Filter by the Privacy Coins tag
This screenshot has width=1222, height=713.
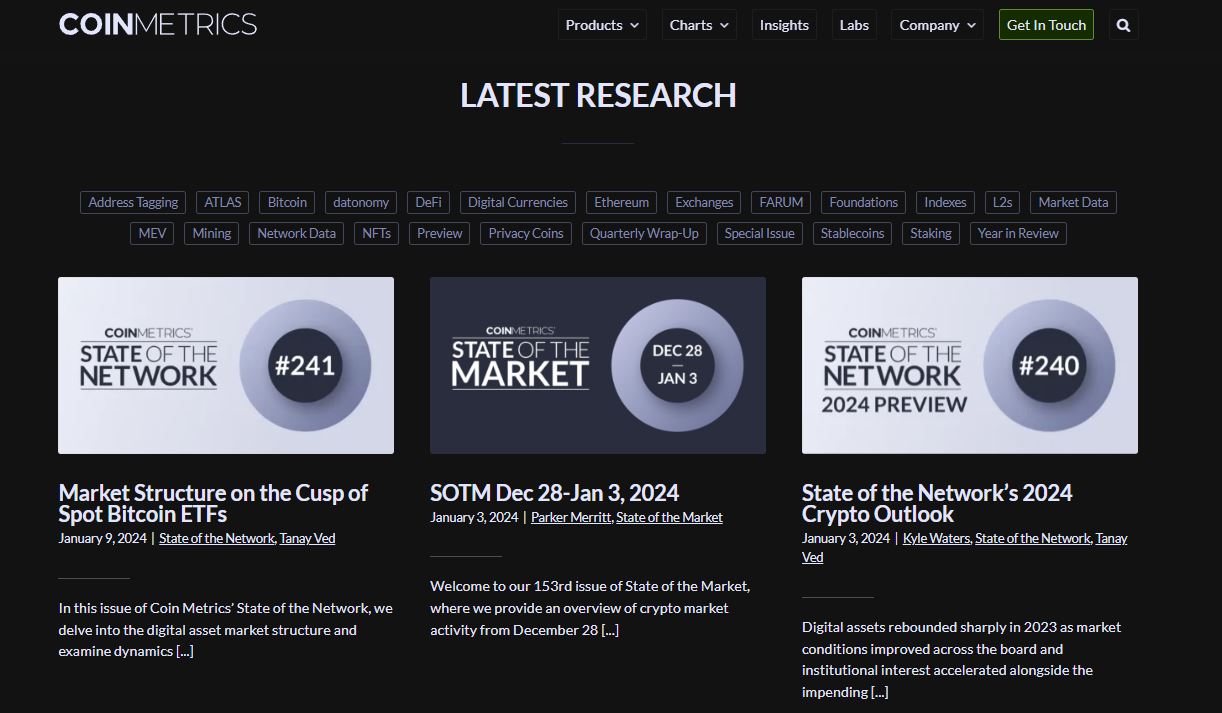[x=526, y=233]
